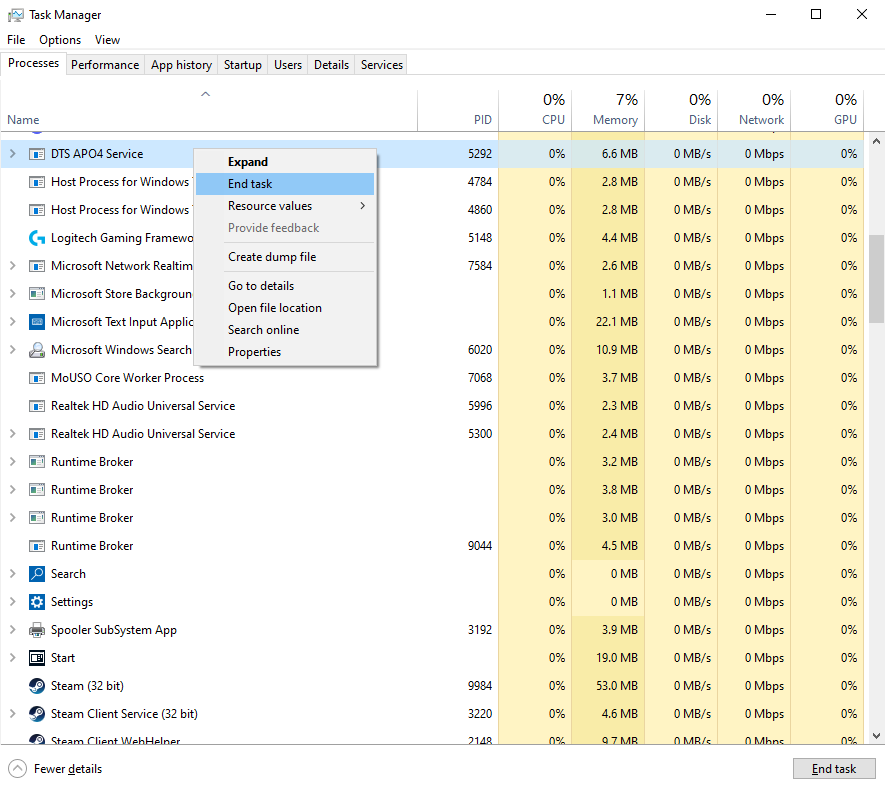Choose Search online in the context menu
This screenshot has width=885, height=793.
[x=285, y=330]
